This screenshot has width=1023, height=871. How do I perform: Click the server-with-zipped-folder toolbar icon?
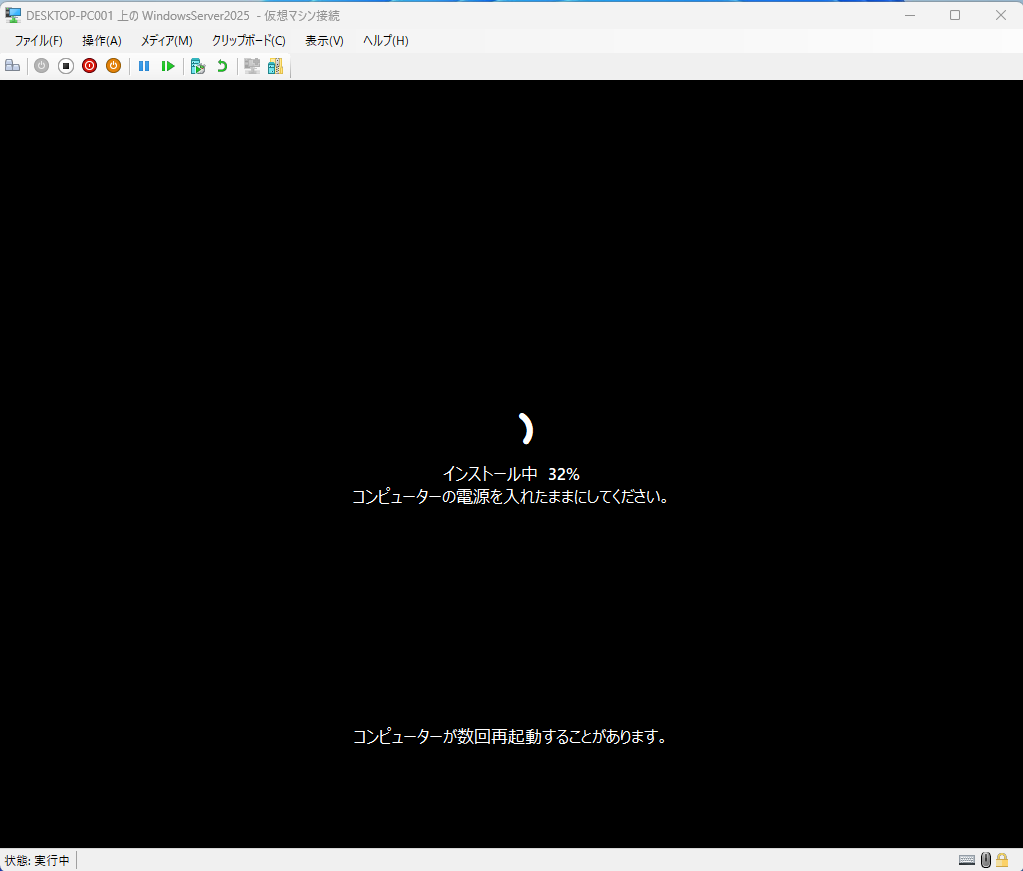[275, 66]
